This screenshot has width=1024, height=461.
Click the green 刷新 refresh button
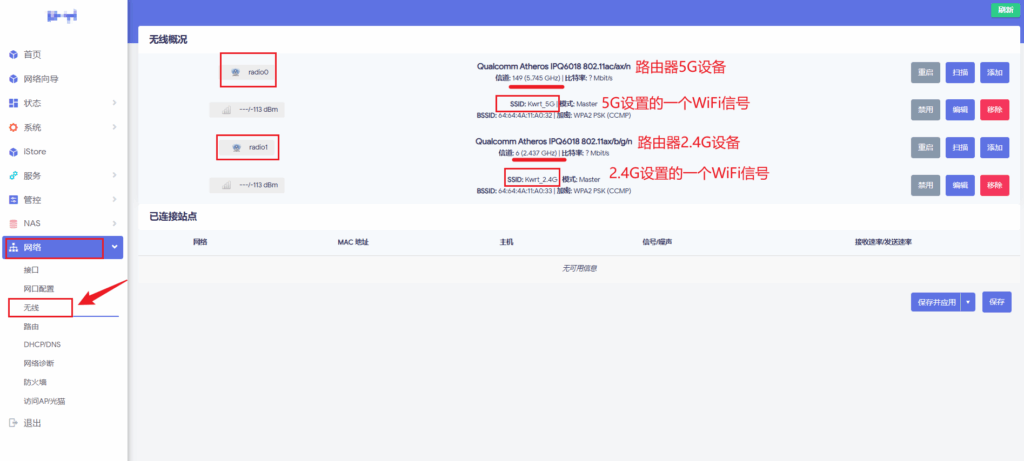[1003, 9]
